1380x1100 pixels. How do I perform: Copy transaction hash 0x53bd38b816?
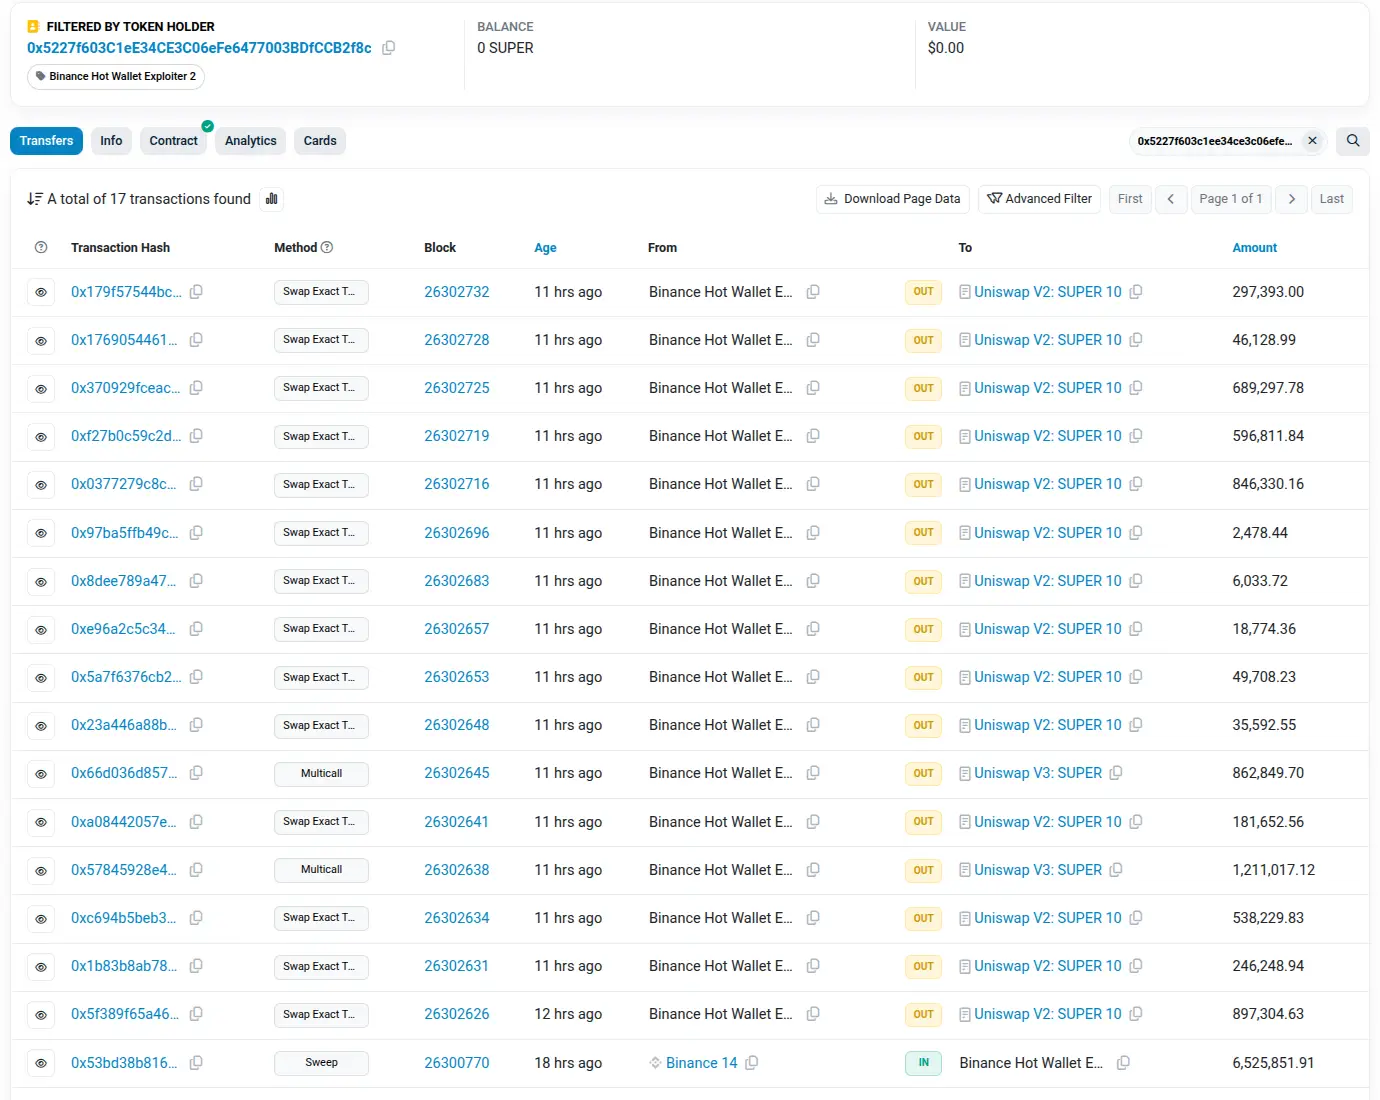(x=197, y=1063)
